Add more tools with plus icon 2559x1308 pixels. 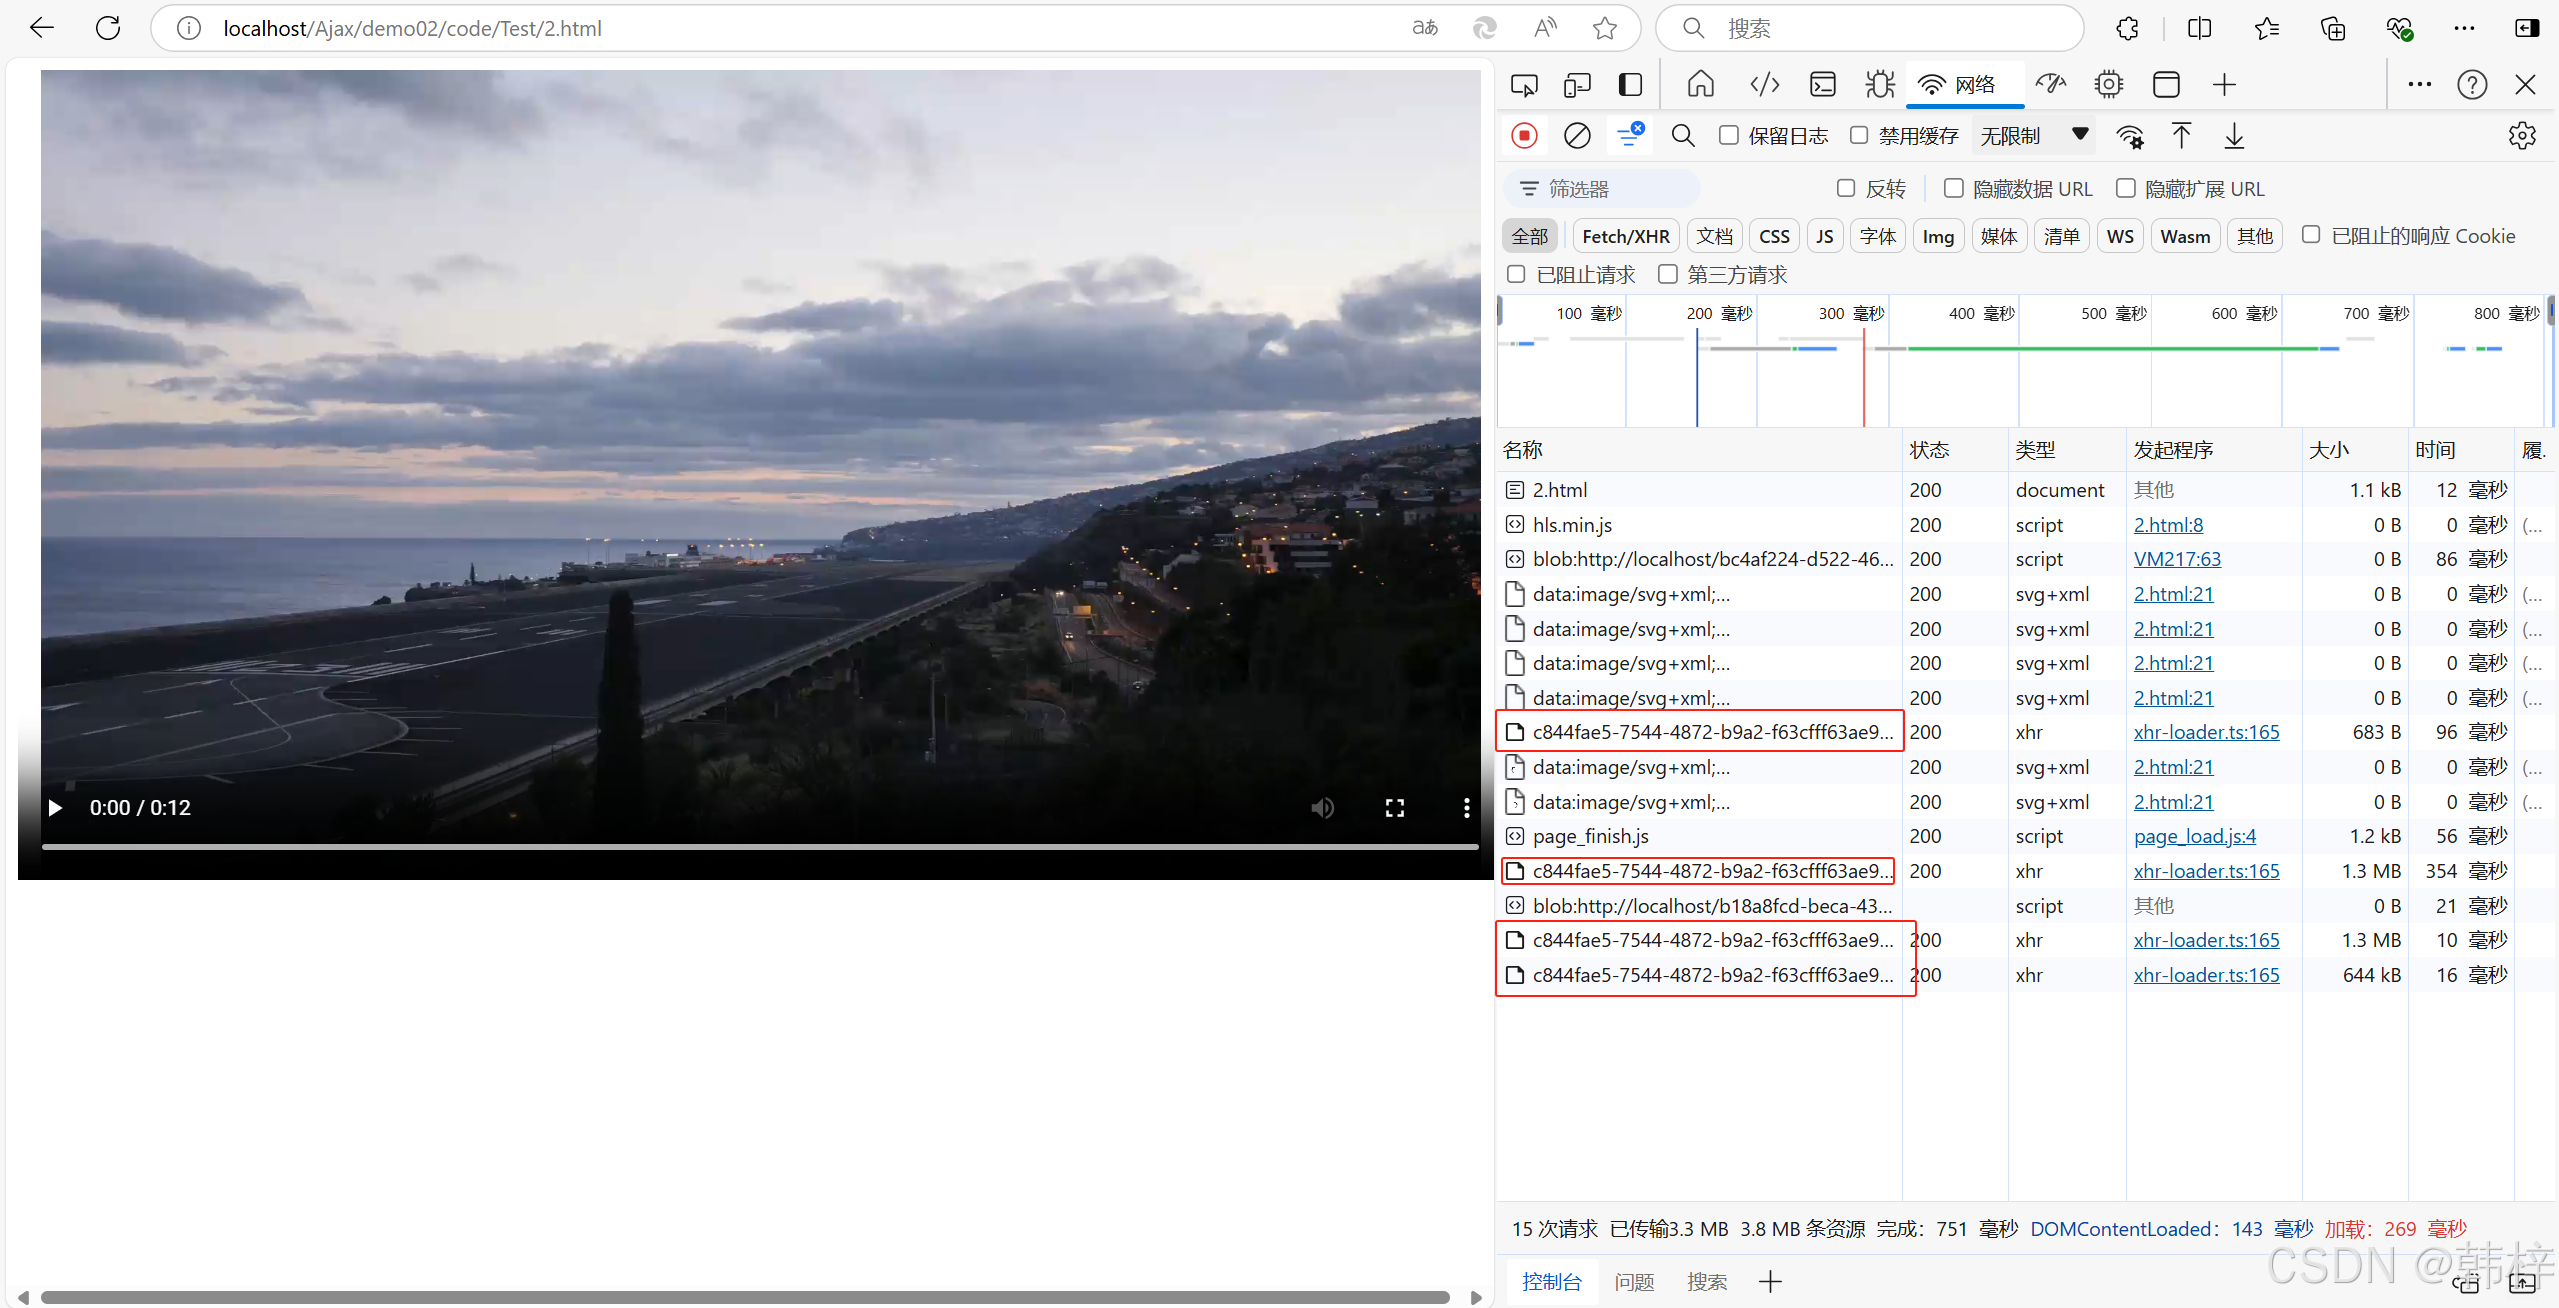(2224, 85)
